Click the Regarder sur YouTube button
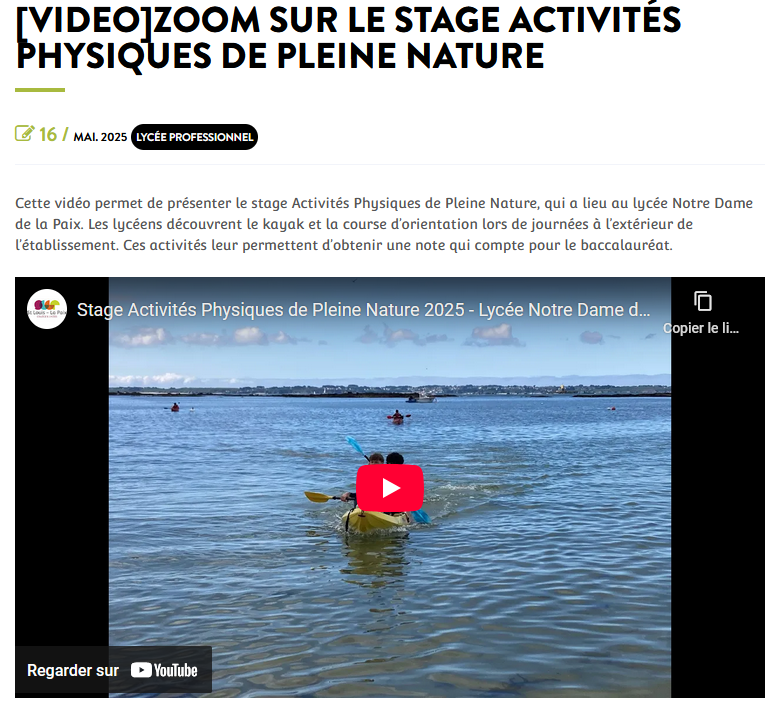Screen dimensions: 777x704 [x=113, y=670]
